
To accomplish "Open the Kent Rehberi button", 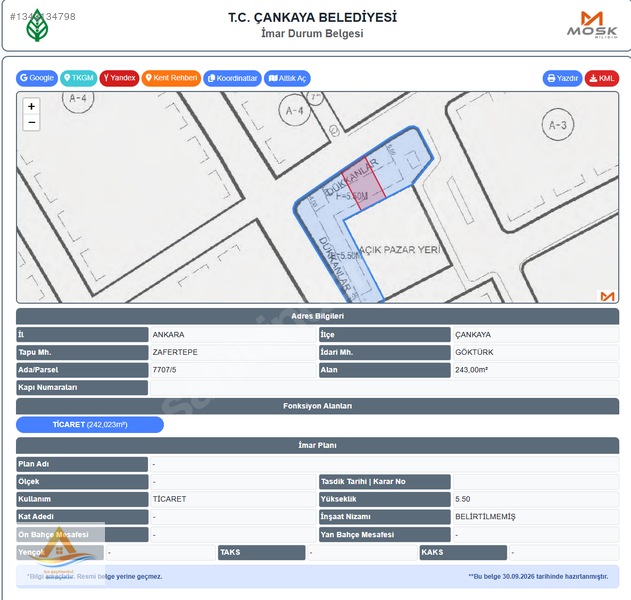I will (171, 78).
